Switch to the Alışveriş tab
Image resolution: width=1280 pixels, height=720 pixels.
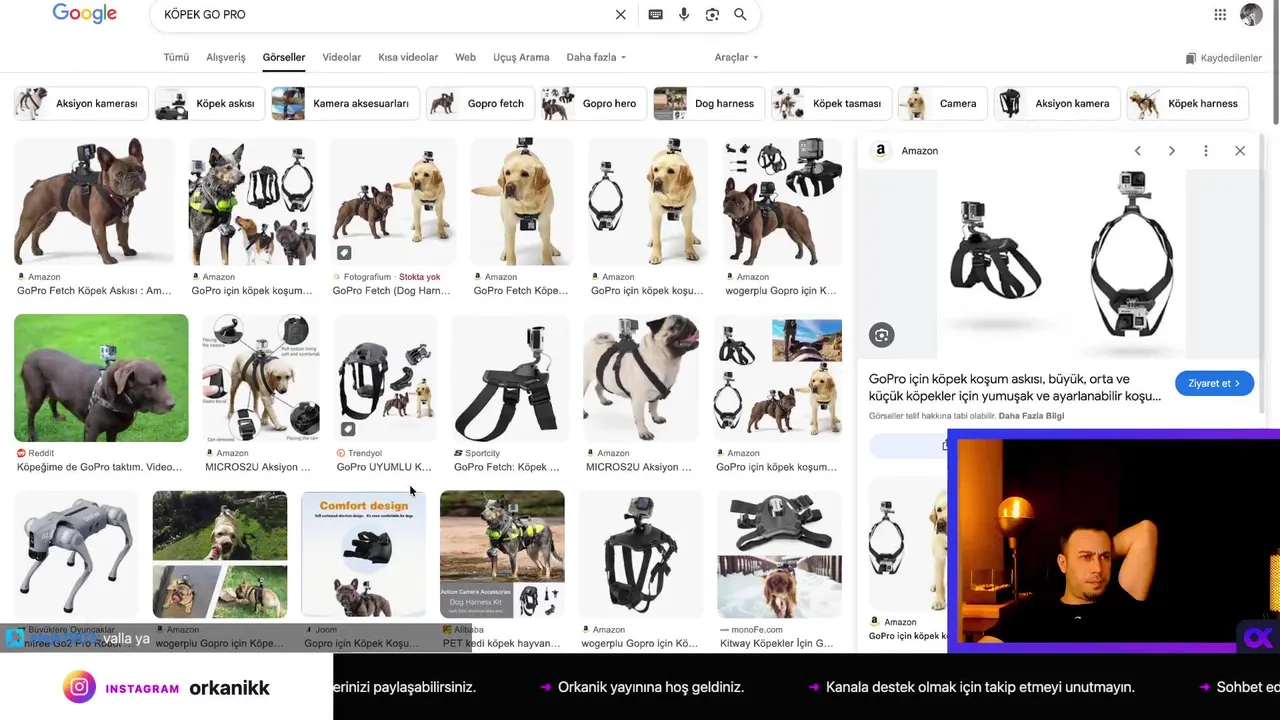coord(226,58)
